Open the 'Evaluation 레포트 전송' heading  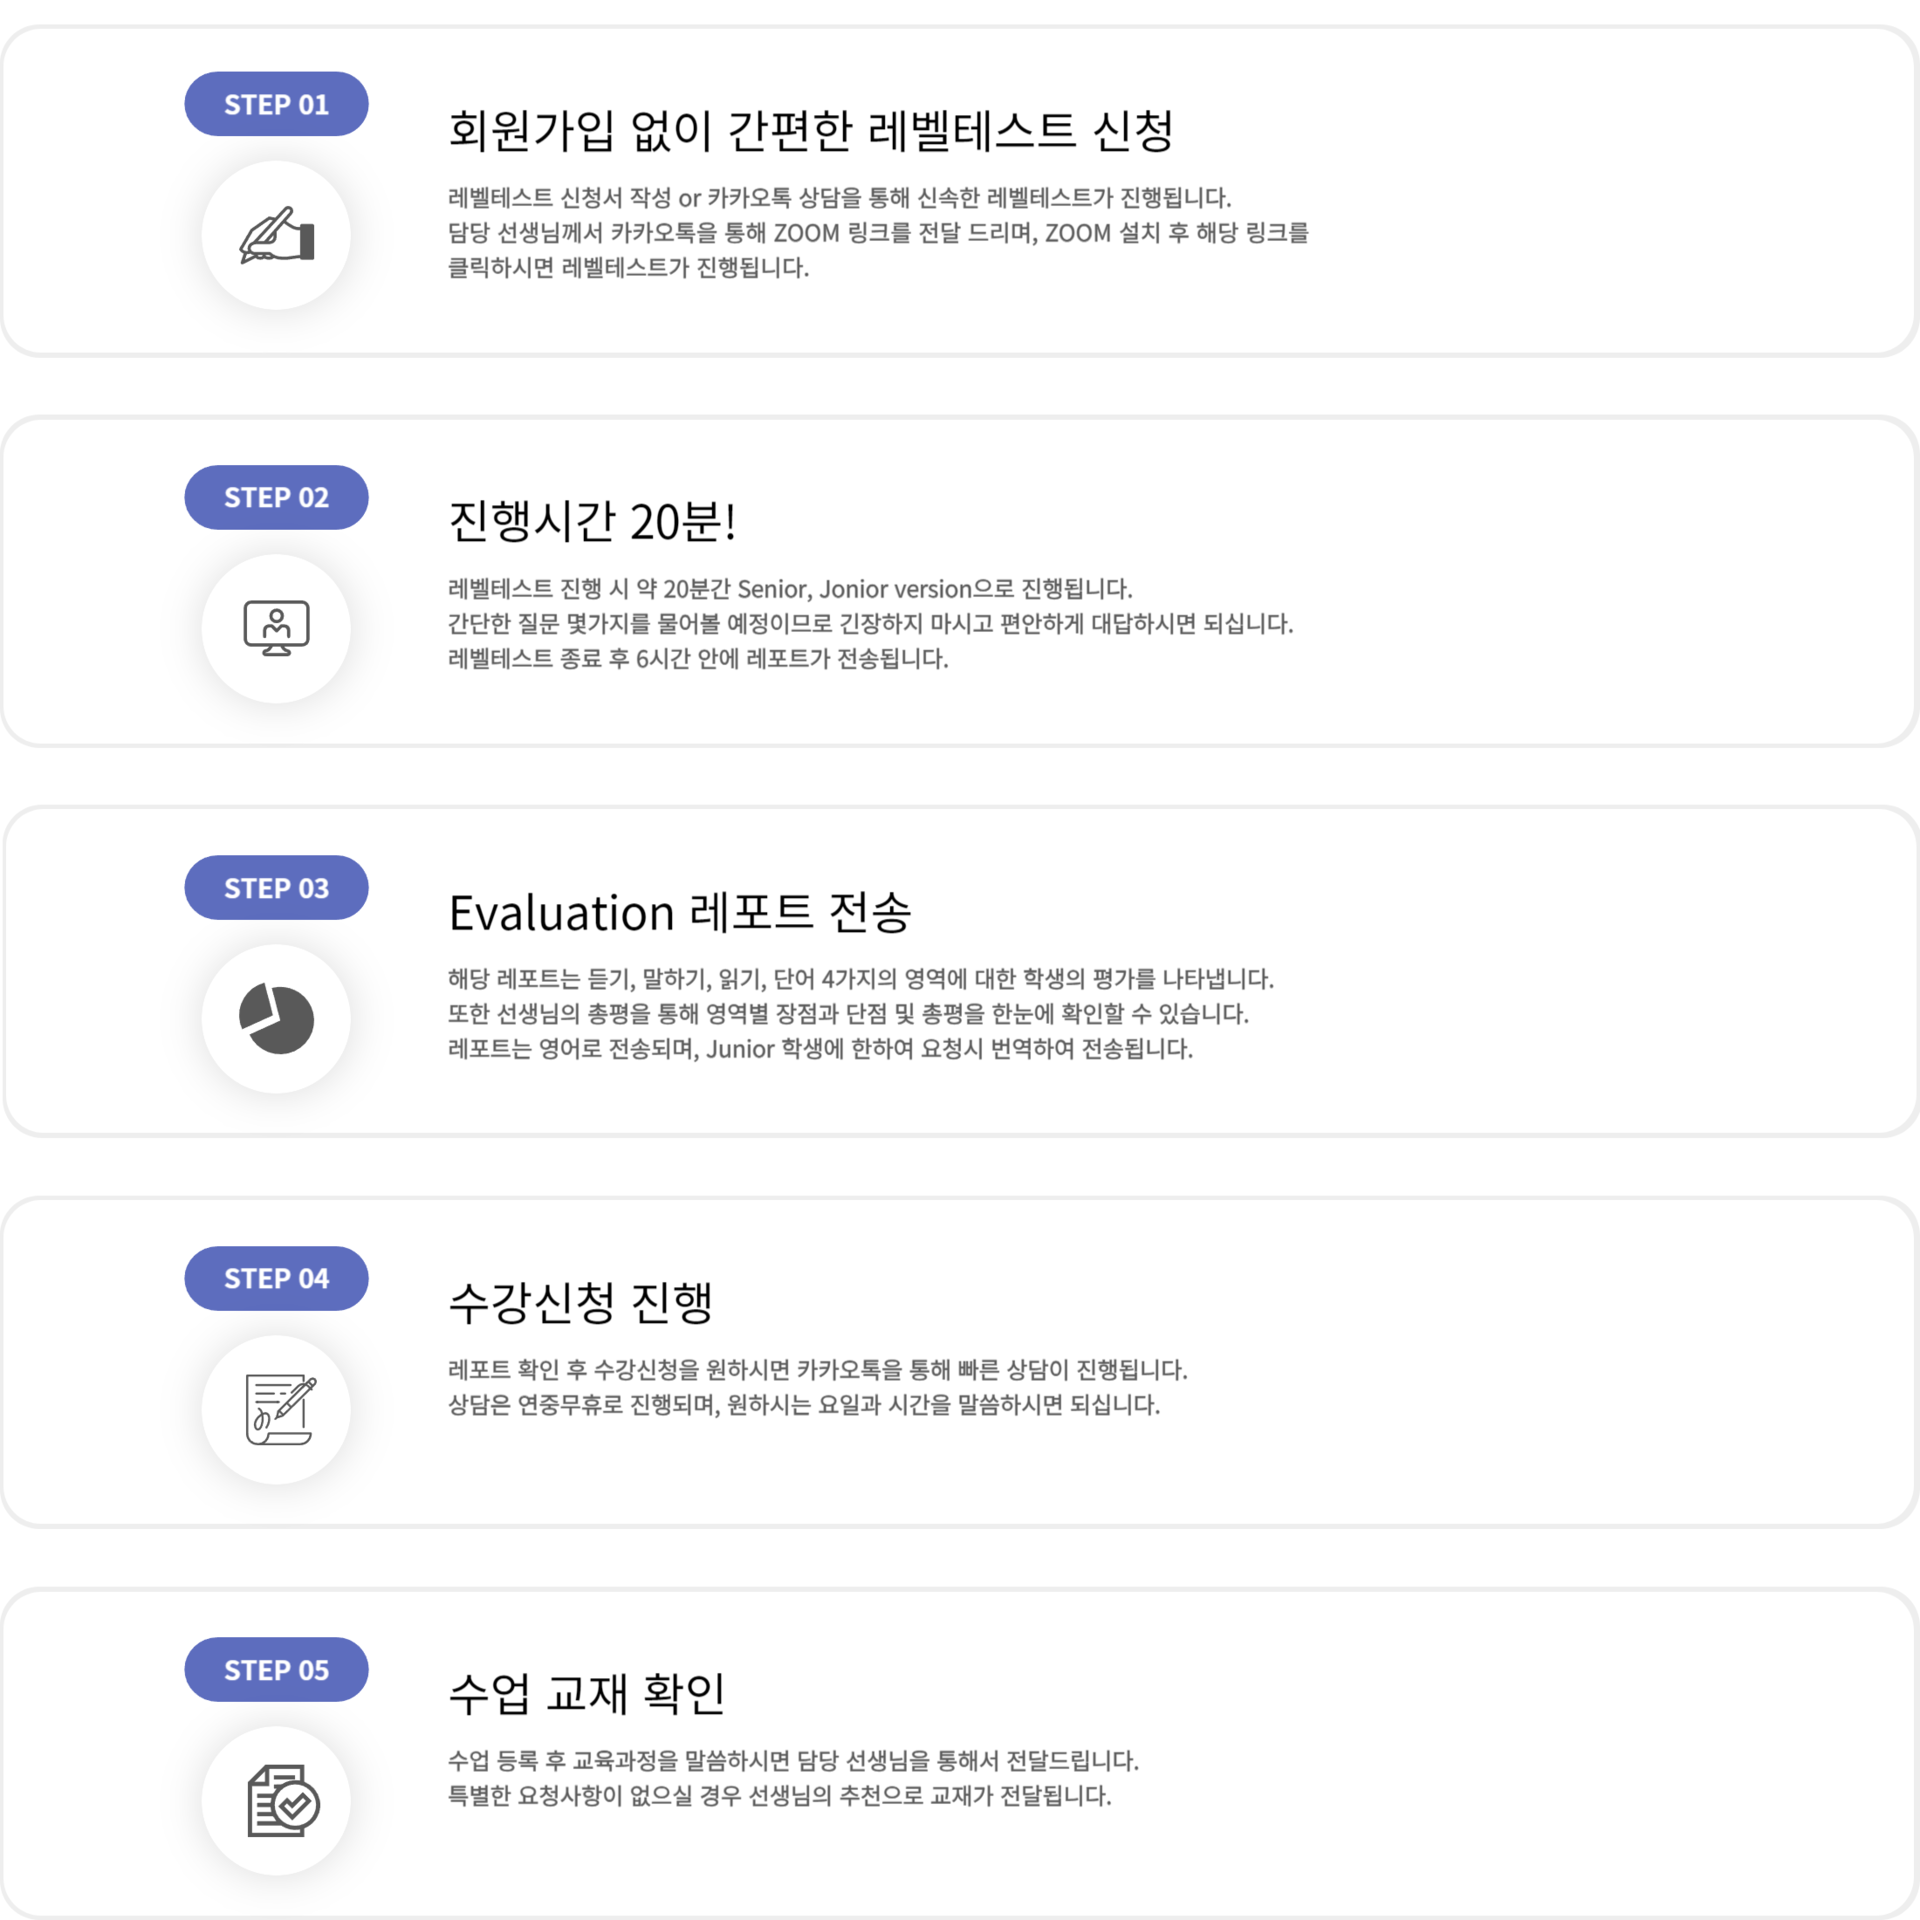[x=679, y=913]
